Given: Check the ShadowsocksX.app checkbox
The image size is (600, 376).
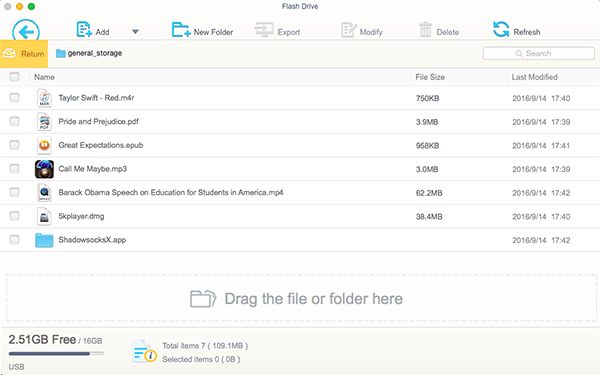Looking at the screenshot, I should coord(15,240).
